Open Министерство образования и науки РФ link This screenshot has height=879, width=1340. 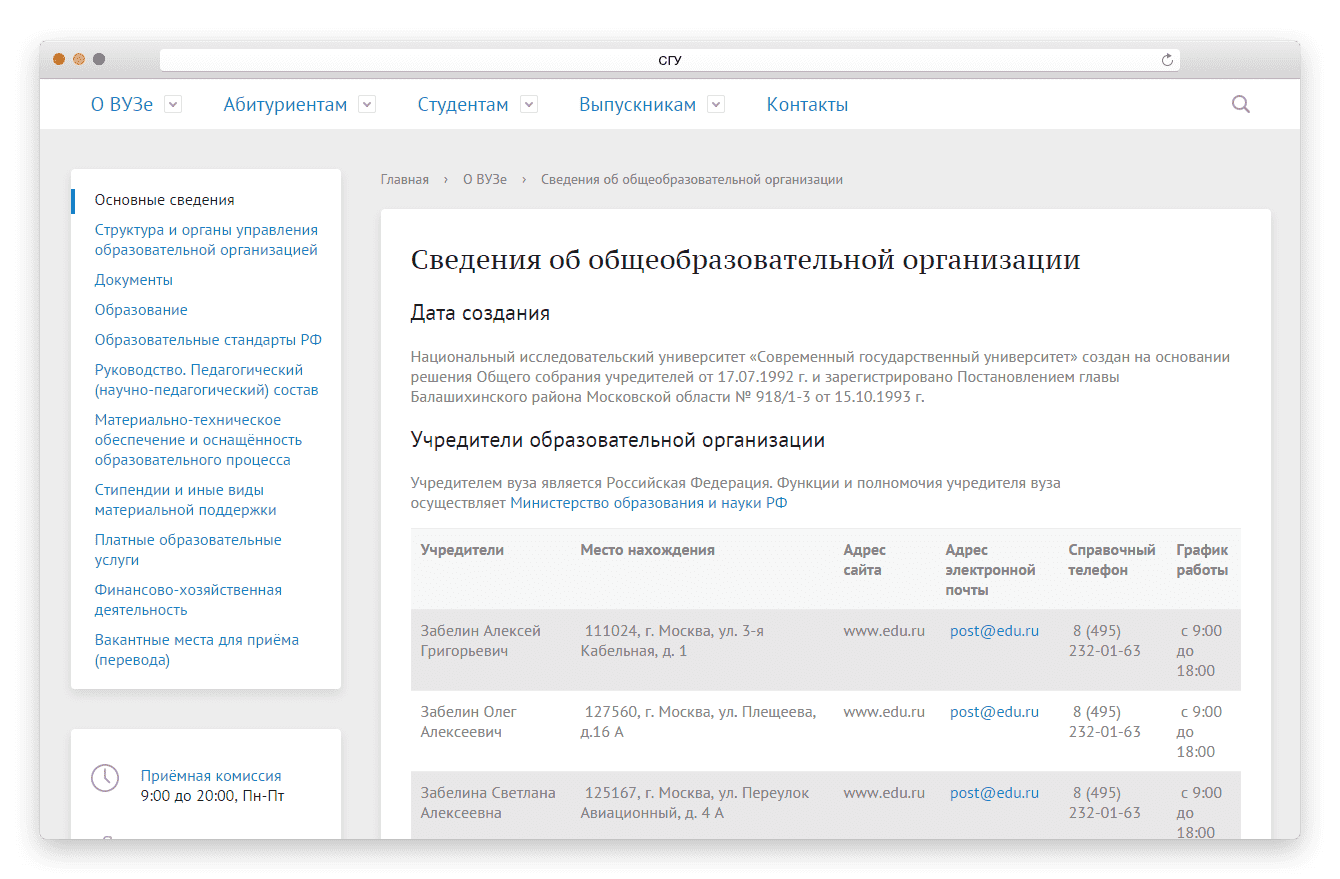[x=649, y=503]
